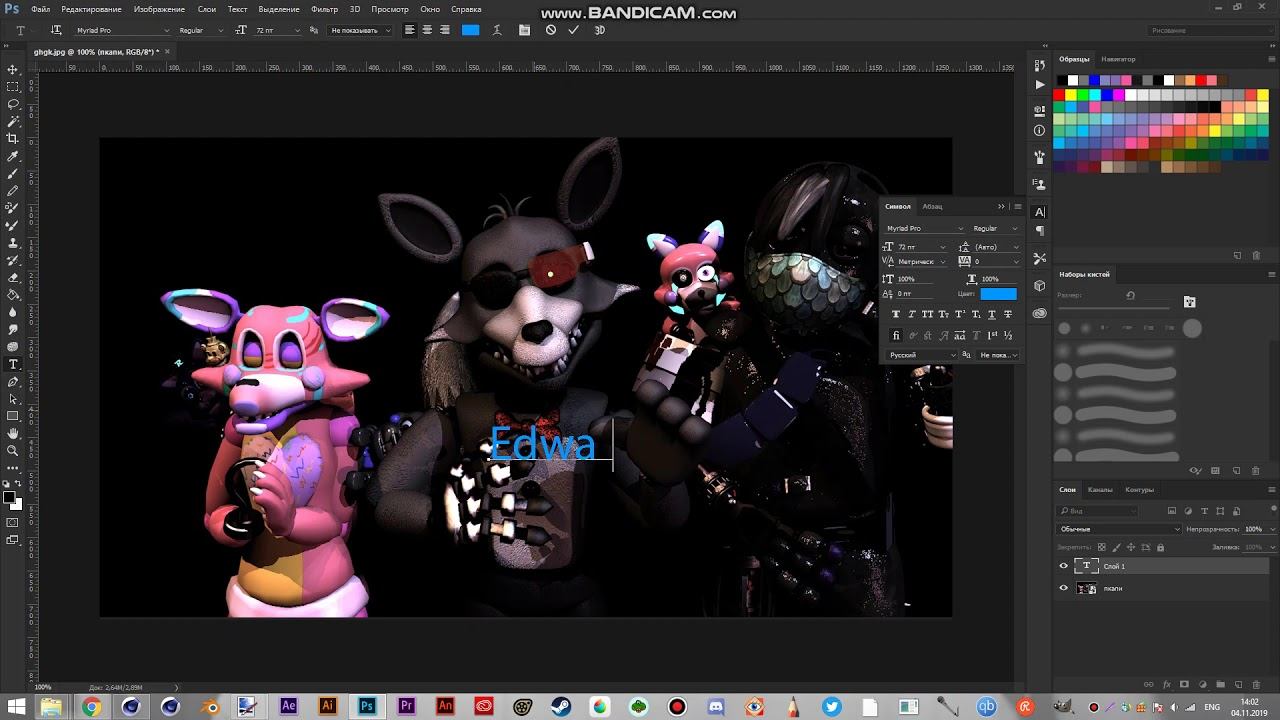The width and height of the screenshot is (1280, 720).
Task: Open Chrome from the Windows taskbar
Action: point(91,707)
